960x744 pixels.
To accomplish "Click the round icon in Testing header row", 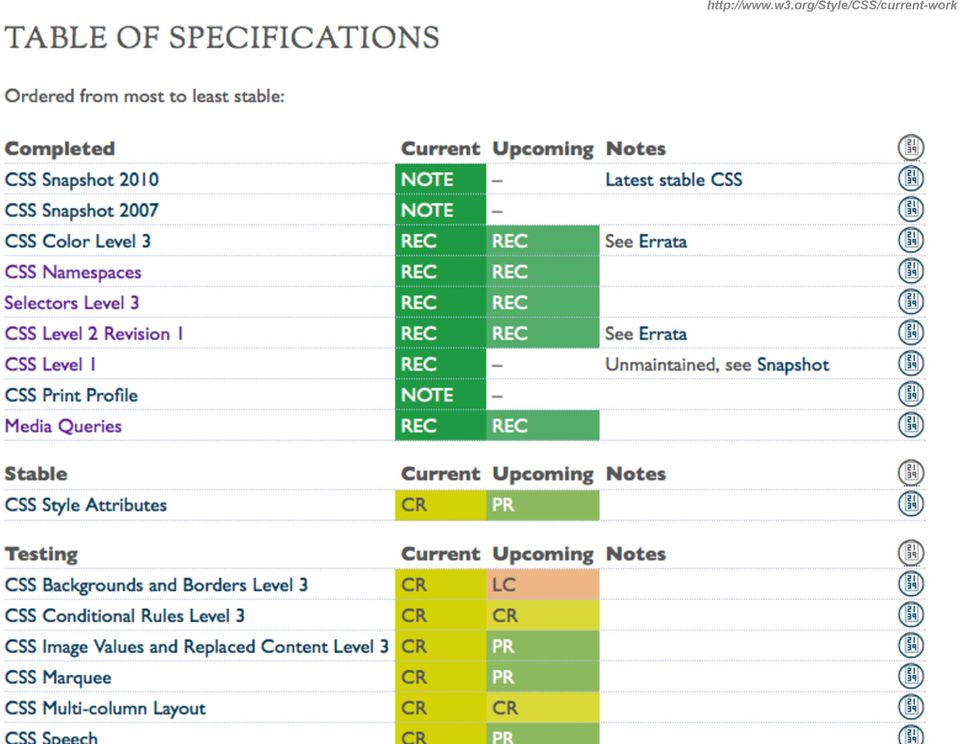I will coord(911,553).
